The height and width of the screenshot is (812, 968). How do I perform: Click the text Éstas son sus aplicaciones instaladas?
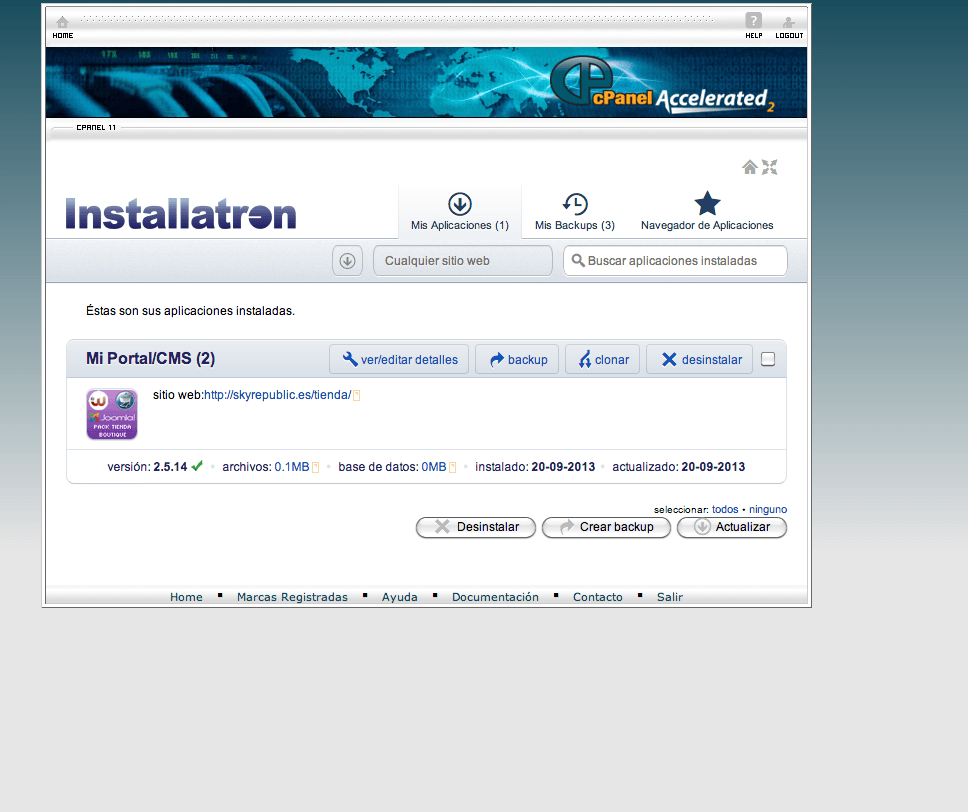pos(190,311)
